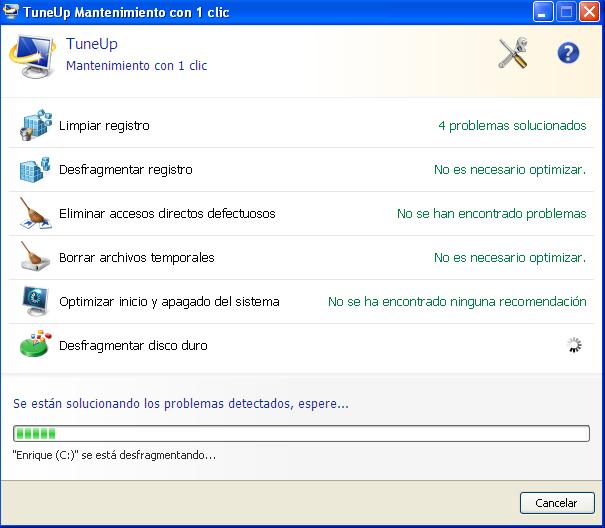Open the settings wrench and screwdriver icon
The image size is (605, 528).
coord(513,53)
